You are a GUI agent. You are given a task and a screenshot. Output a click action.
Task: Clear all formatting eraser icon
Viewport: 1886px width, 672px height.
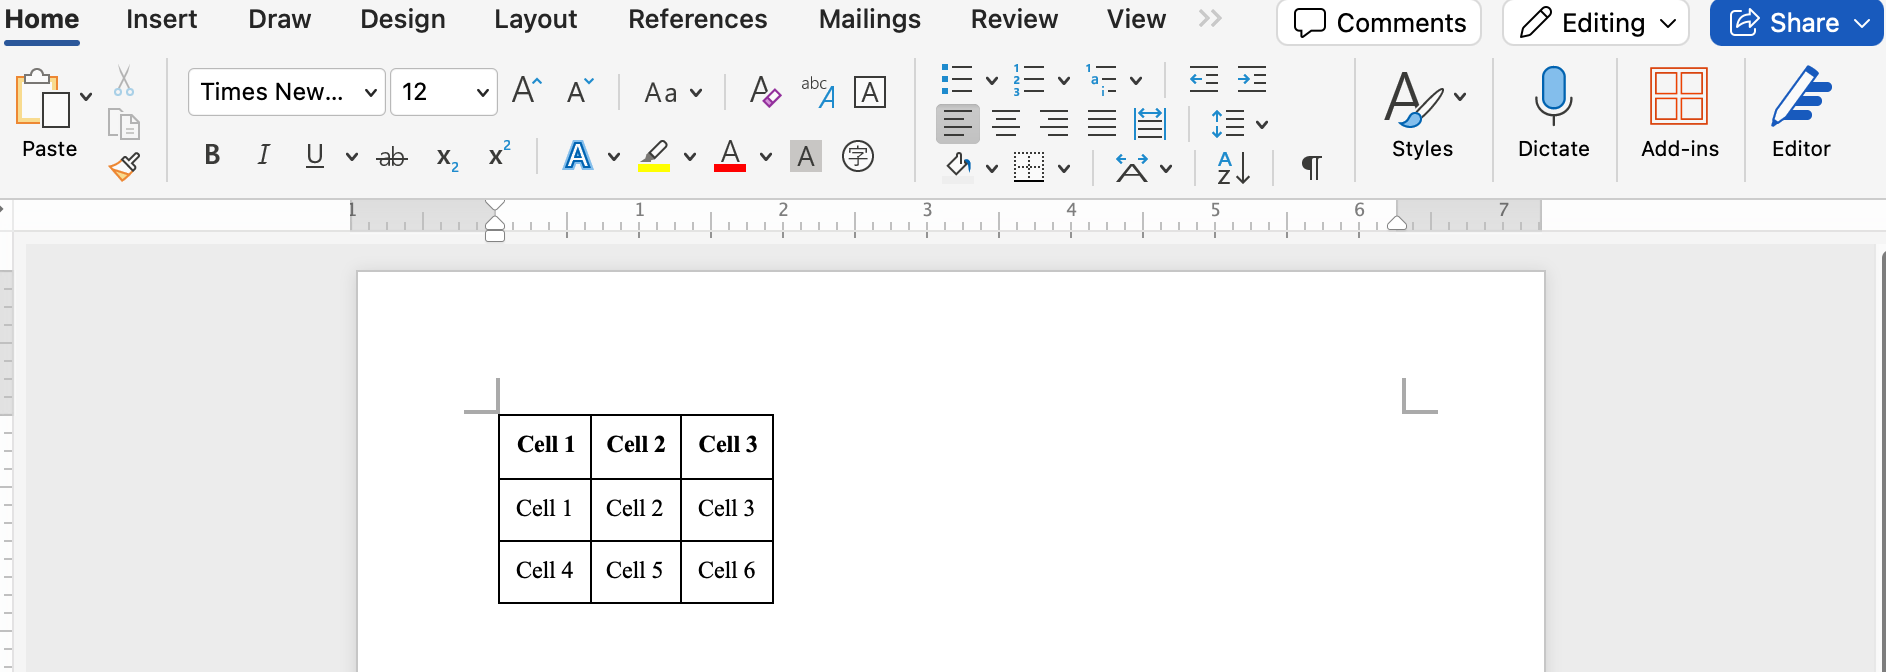coord(765,92)
